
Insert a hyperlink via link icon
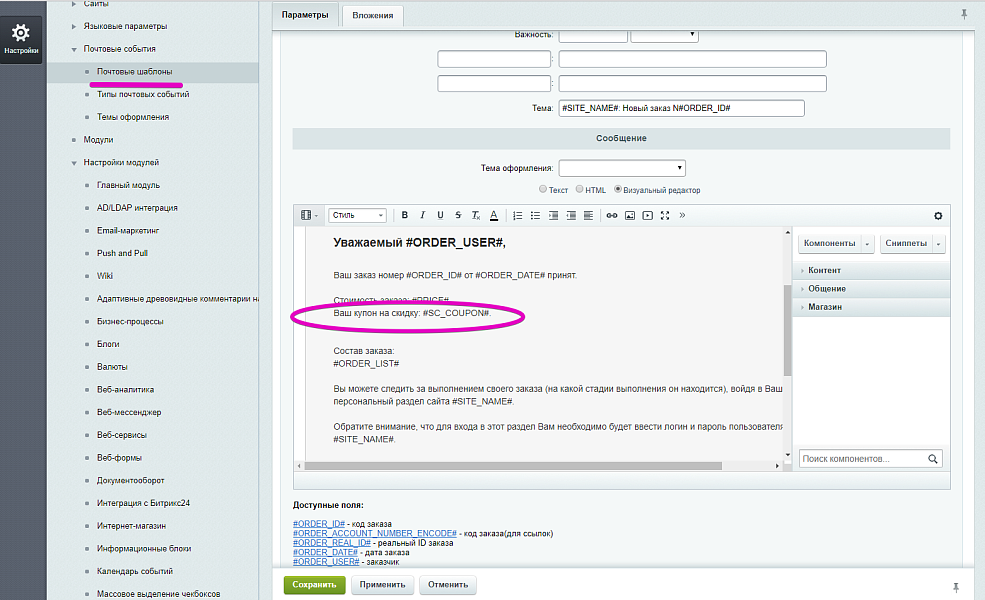(611, 215)
